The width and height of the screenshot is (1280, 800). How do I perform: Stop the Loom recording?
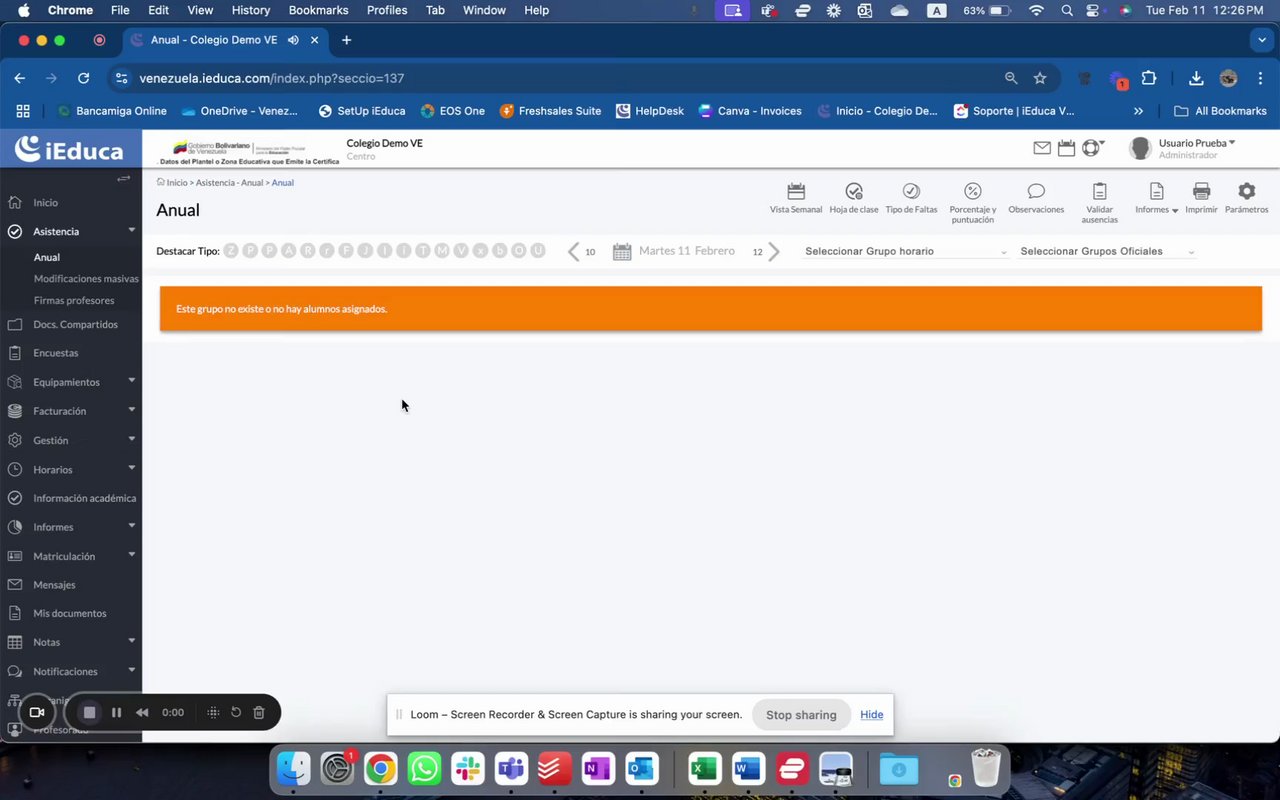click(89, 712)
